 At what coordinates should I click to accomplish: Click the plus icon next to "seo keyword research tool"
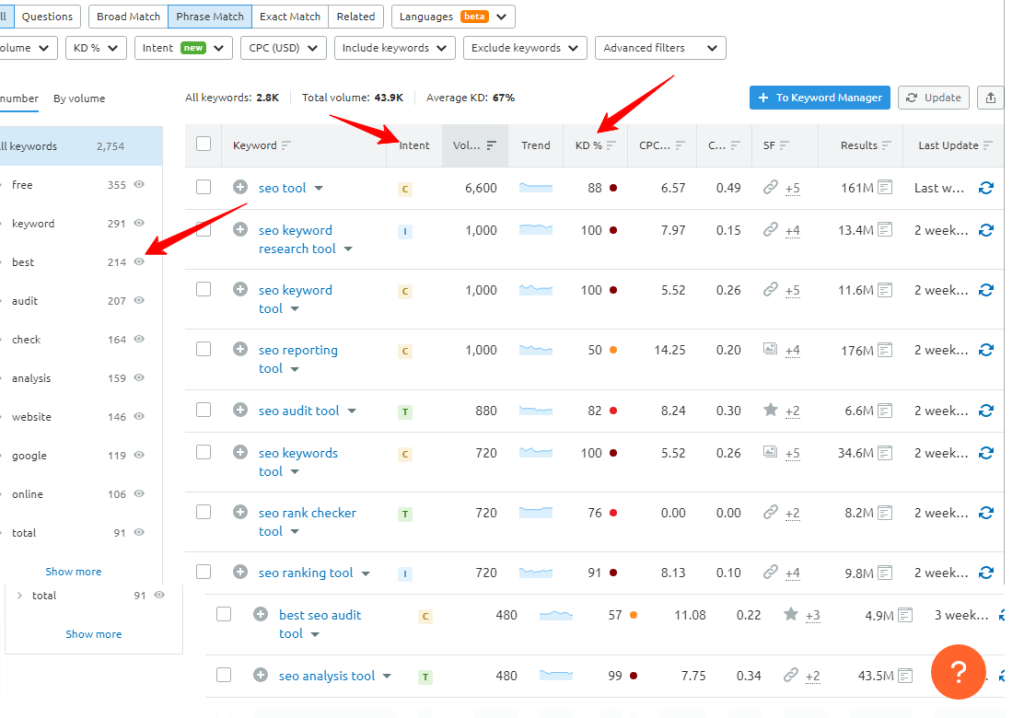click(240, 229)
